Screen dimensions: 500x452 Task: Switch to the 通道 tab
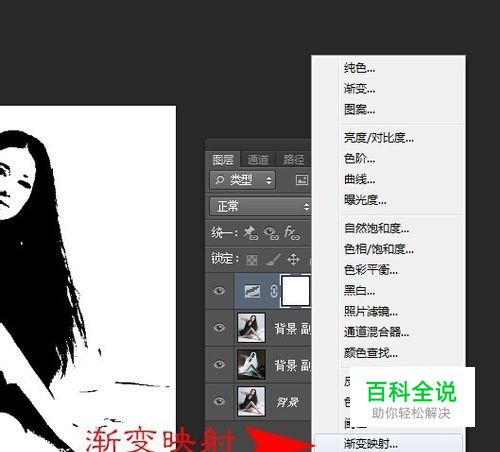[258, 160]
